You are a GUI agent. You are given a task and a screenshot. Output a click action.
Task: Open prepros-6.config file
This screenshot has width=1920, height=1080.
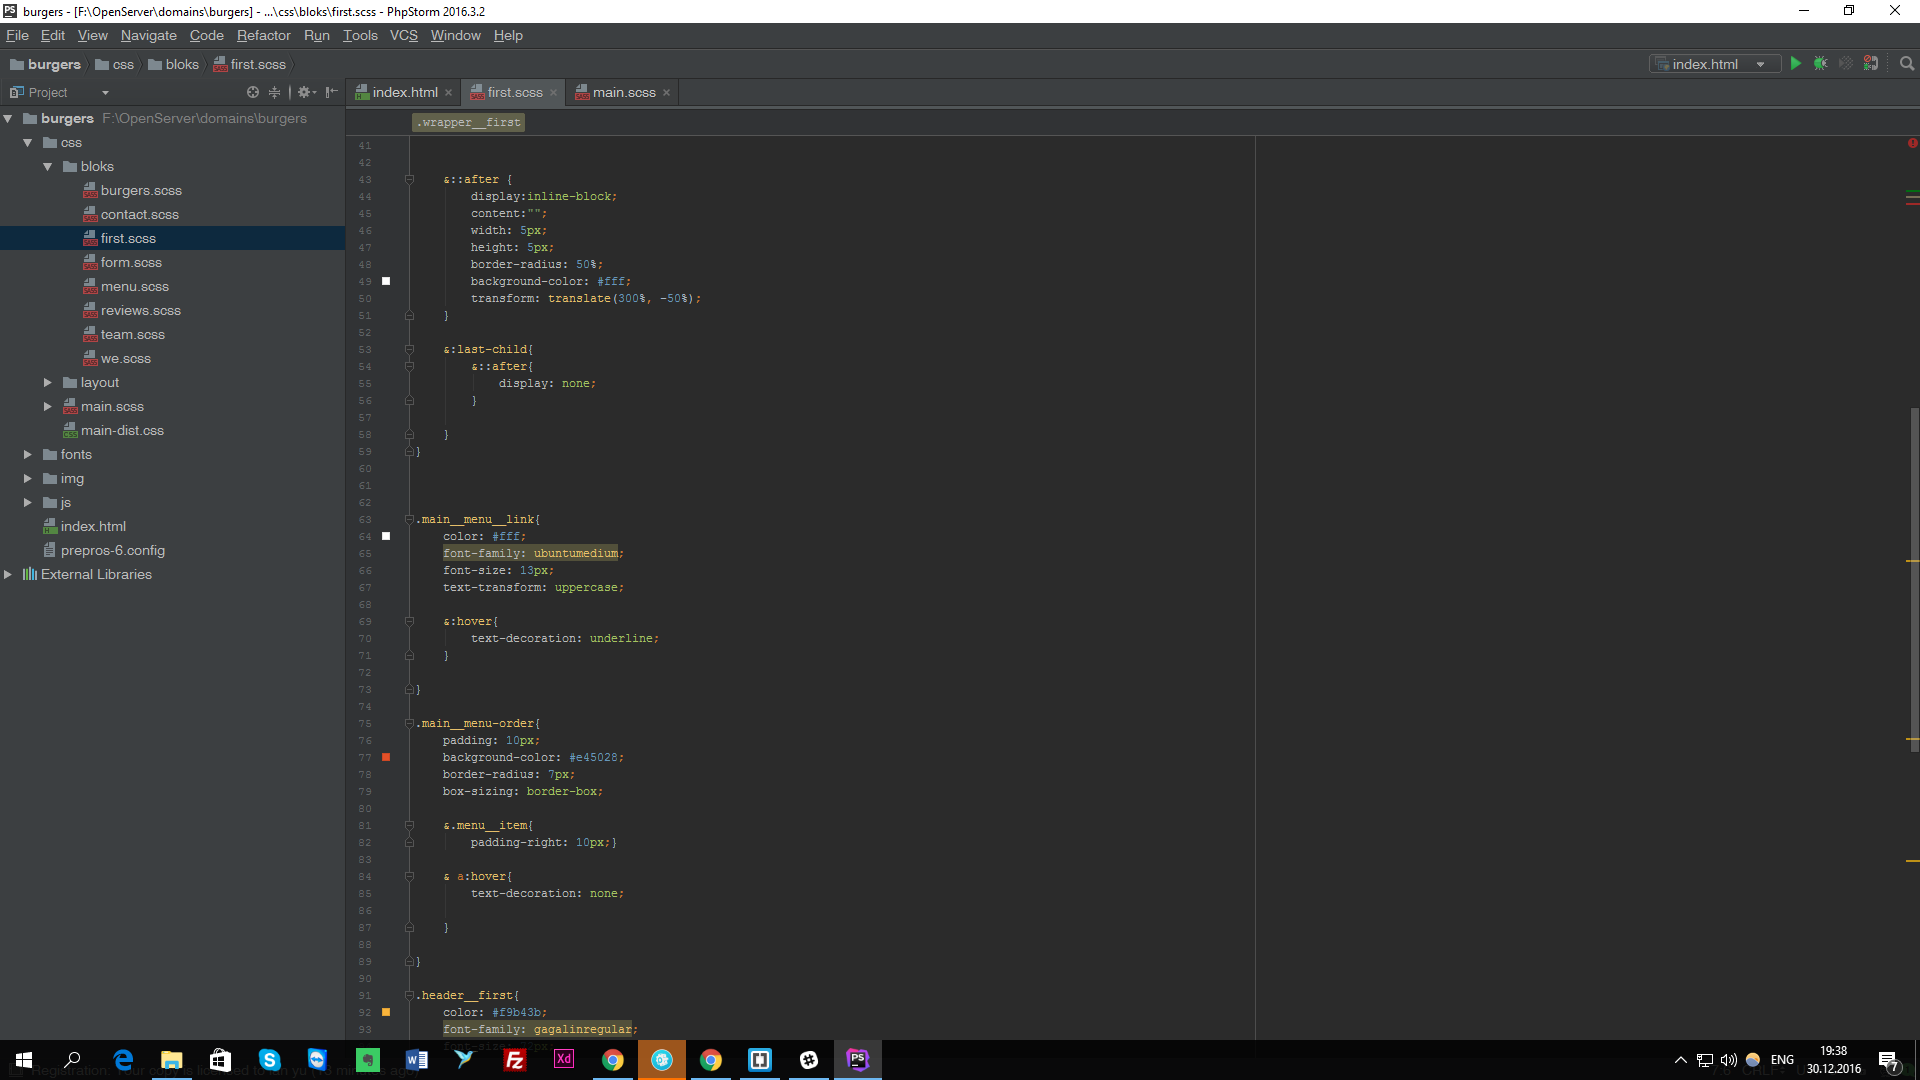pos(112,550)
